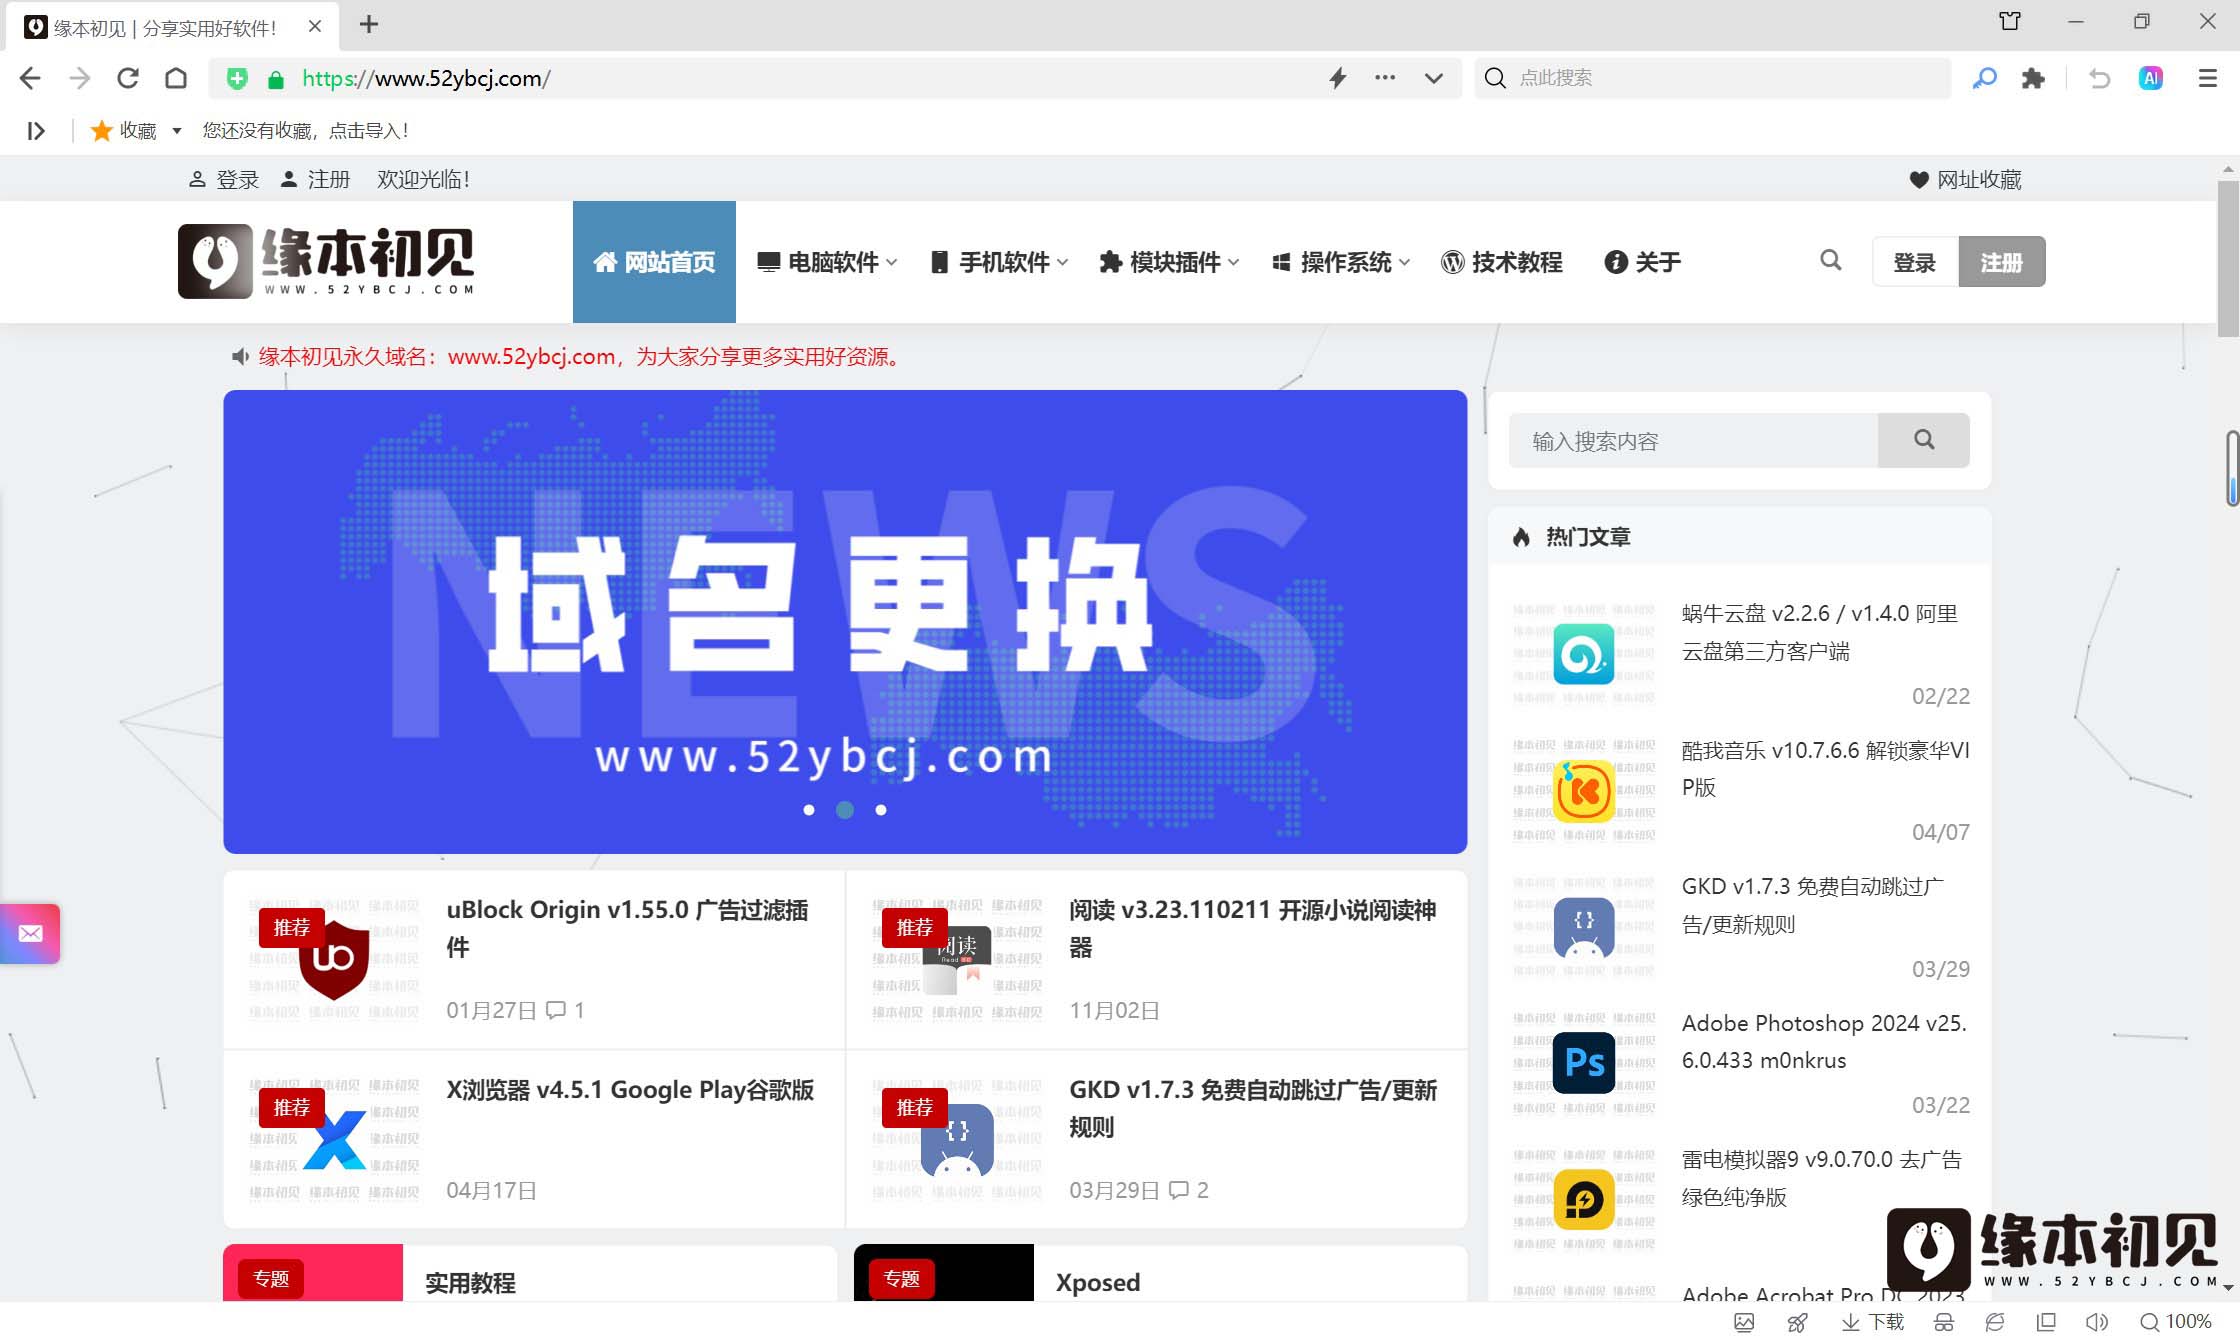Viewport: 2240px width, 1340px height.
Task: Open the three-dots address bar menu
Action: tap(1385, 78)
